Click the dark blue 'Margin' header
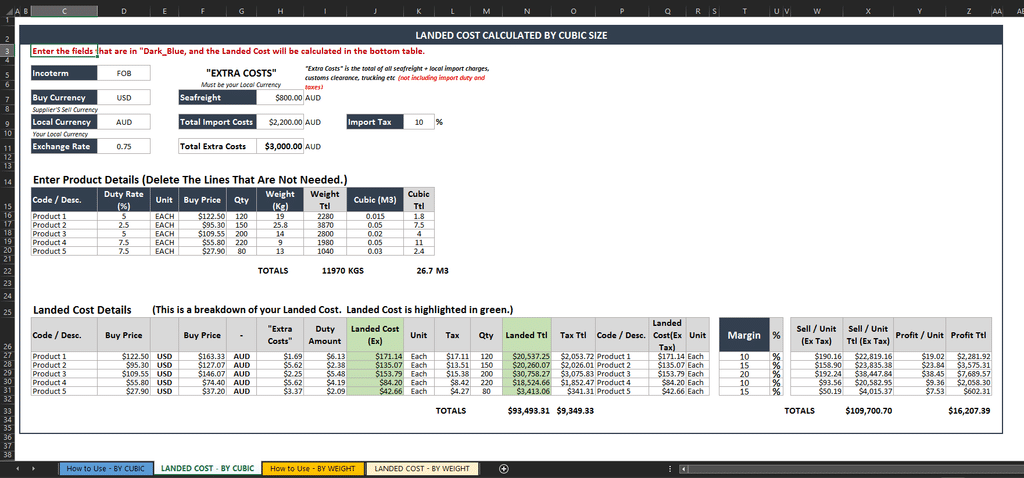1024x478 pixels. coord(744,335)
